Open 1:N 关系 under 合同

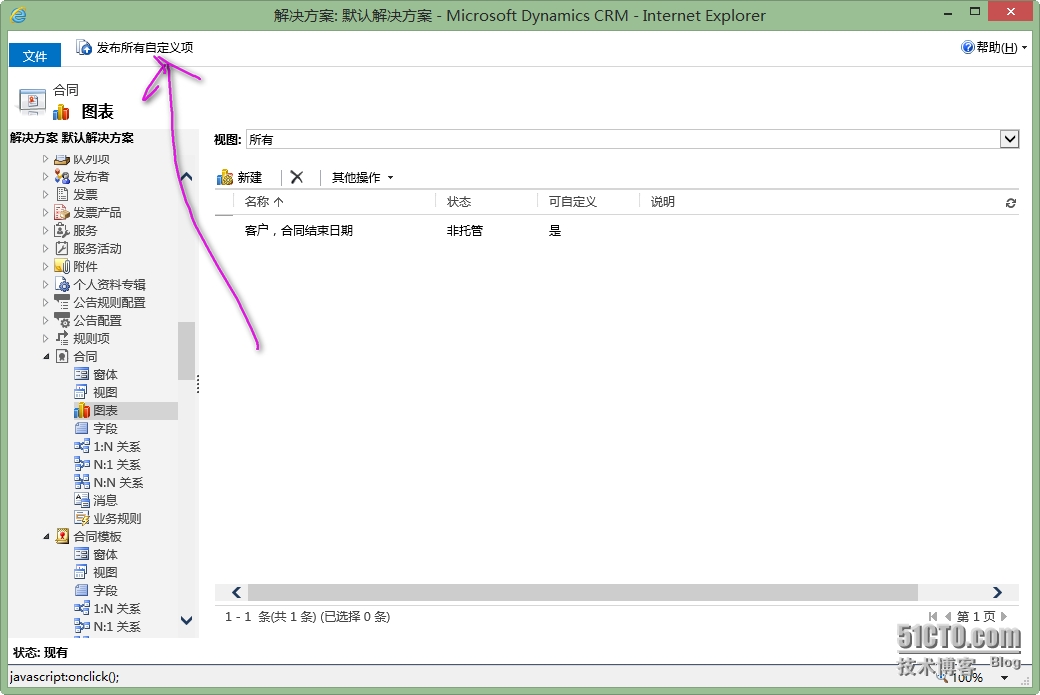(107, 446)
